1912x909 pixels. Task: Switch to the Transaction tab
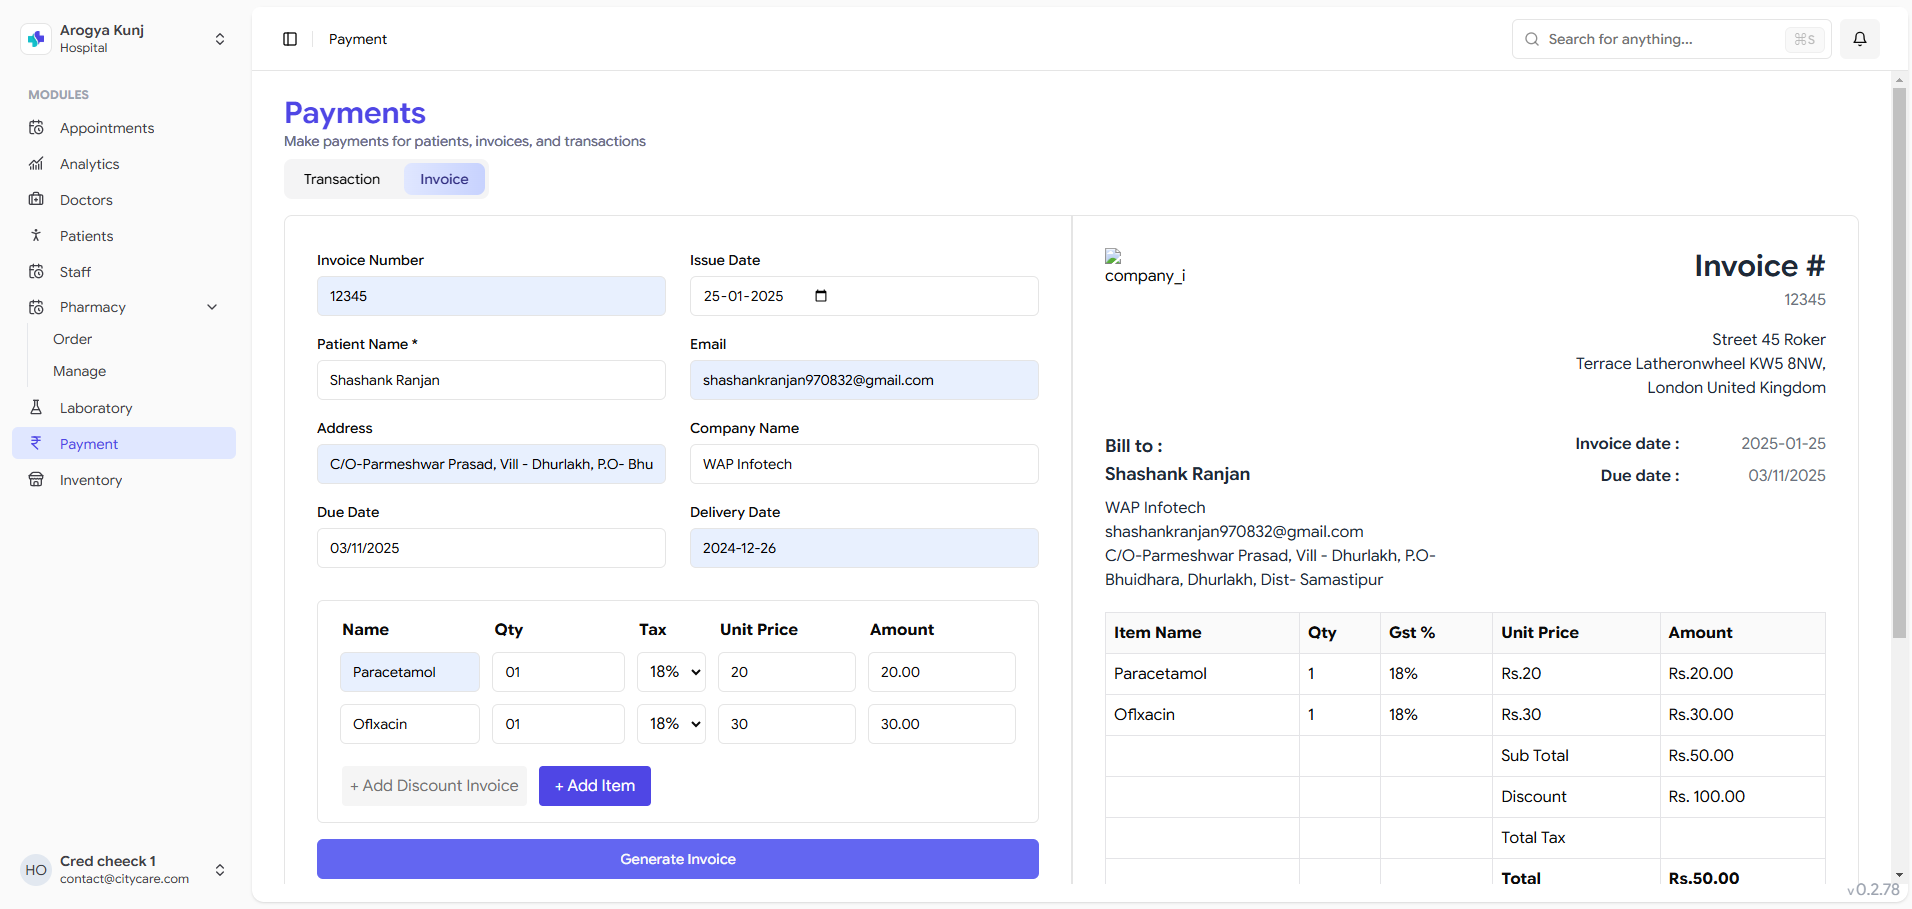pyautogui.click(x=342, y=179)
